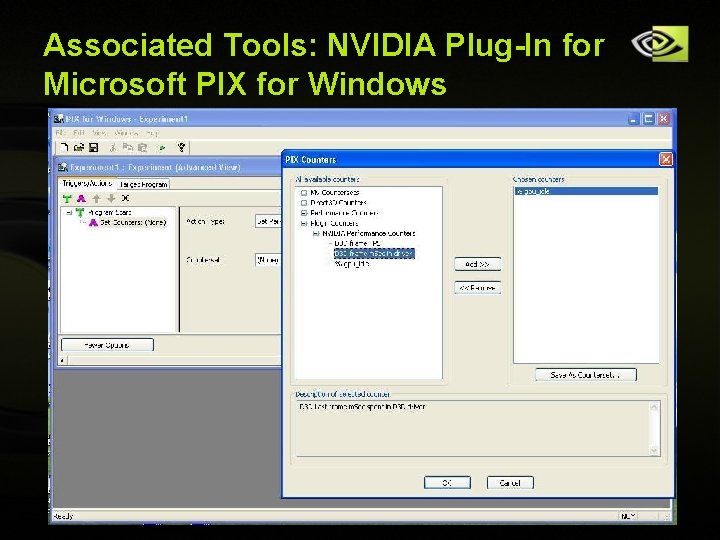The height and width of the screenshot is (540, 720).
Task: Click the Open file toolbar icon
Action: [x=79, y=147]
